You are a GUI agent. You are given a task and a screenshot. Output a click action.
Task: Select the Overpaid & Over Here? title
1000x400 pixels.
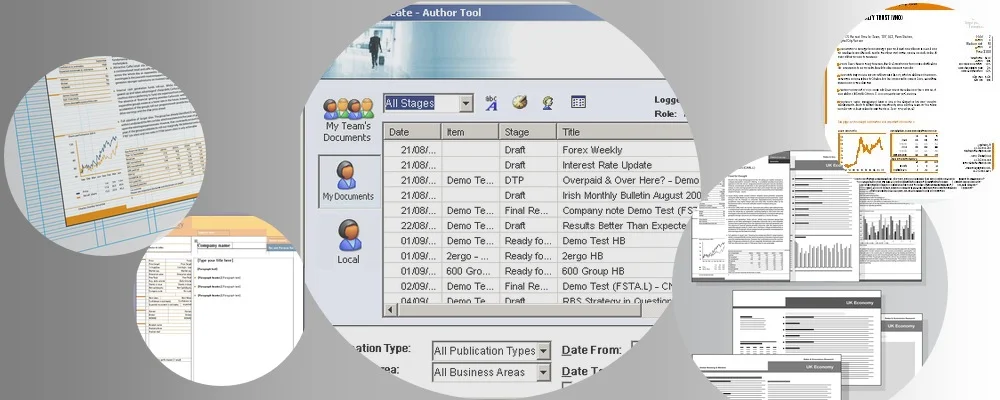(630, 181)
